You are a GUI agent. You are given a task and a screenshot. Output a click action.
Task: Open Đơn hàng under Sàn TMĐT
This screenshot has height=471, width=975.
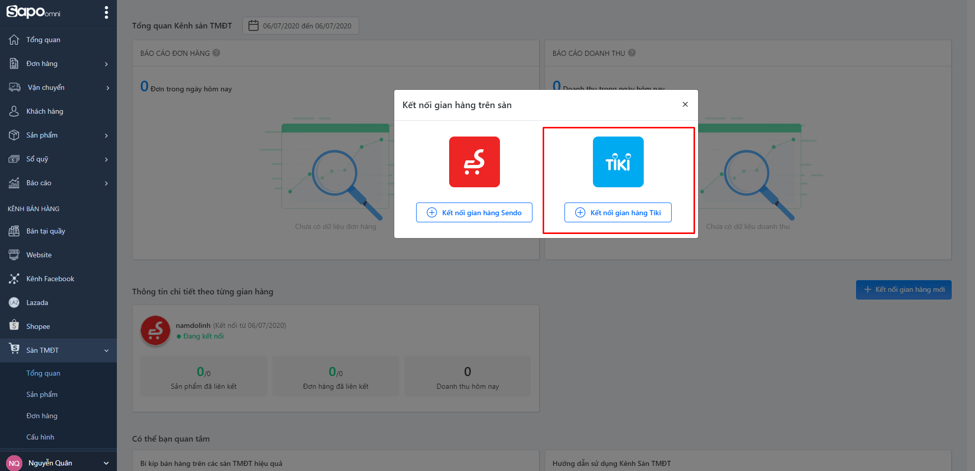pos(42,416)
